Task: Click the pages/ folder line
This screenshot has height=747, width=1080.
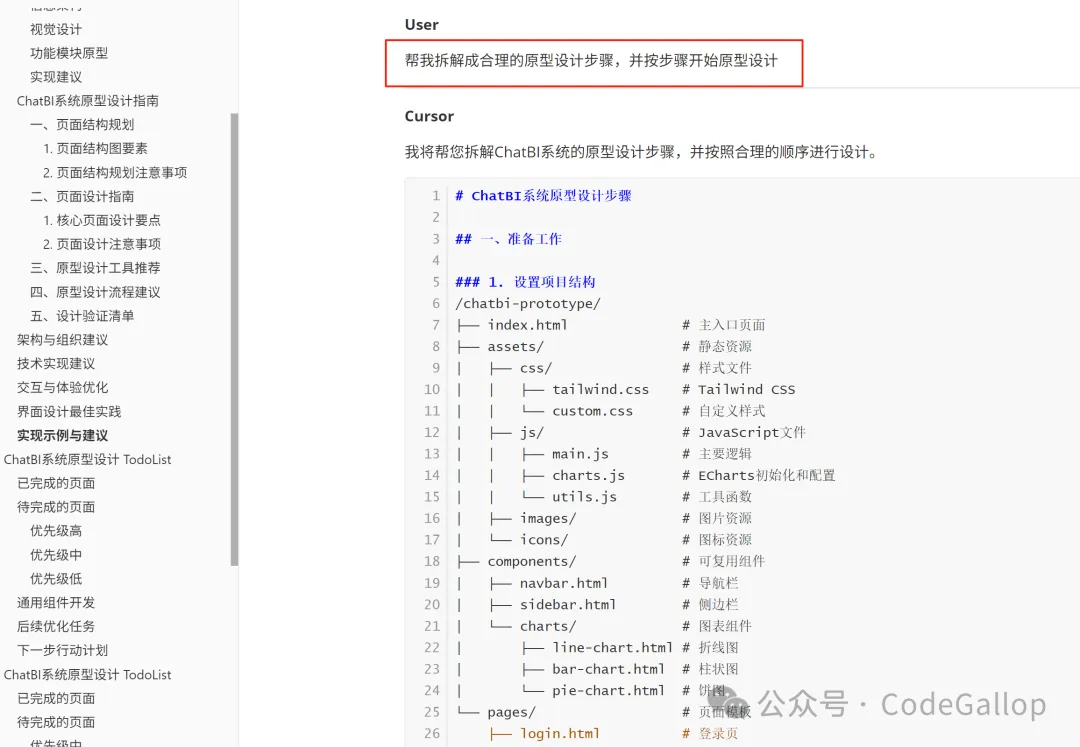Action: [x=511, y=712]
